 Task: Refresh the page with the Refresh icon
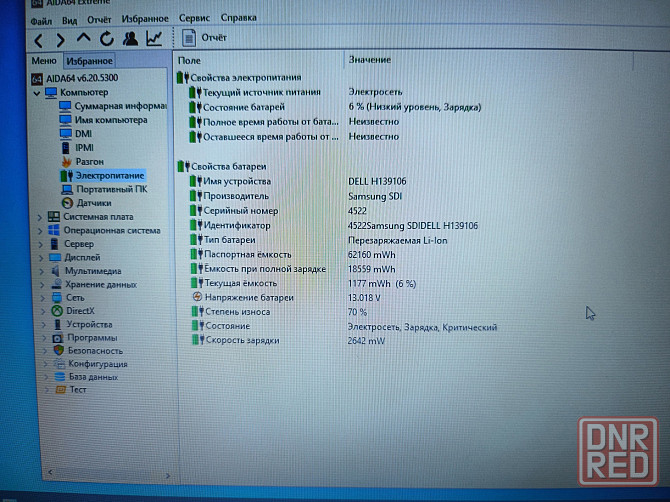107,39
